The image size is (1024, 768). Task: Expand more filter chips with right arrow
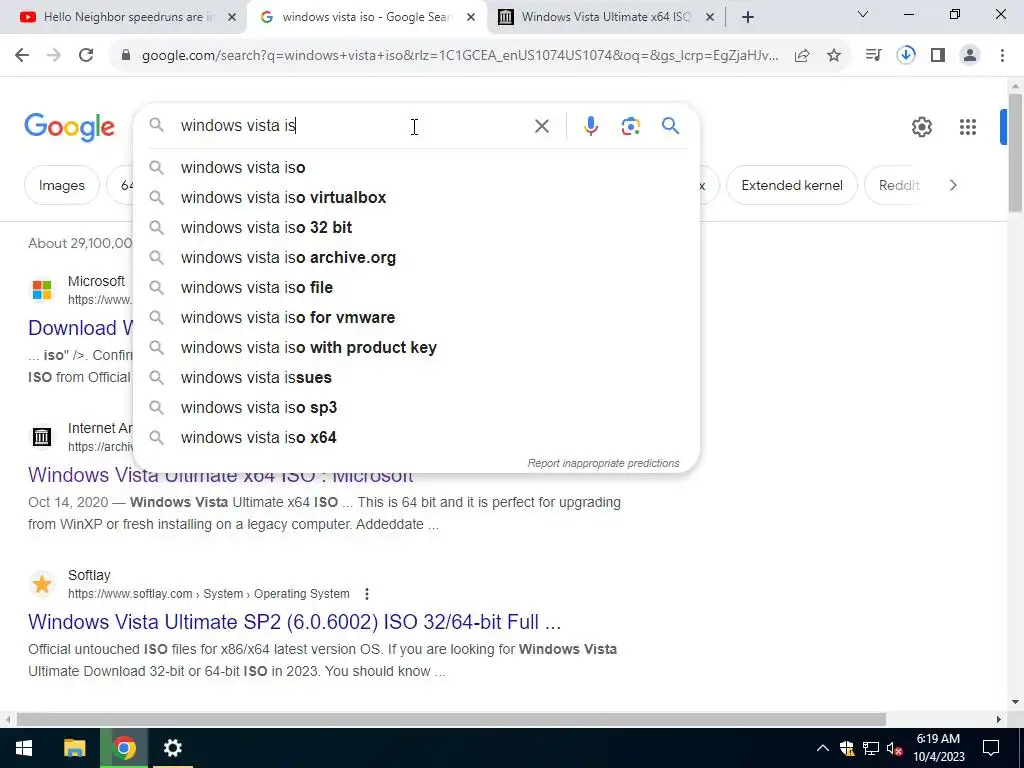[953, 185]
